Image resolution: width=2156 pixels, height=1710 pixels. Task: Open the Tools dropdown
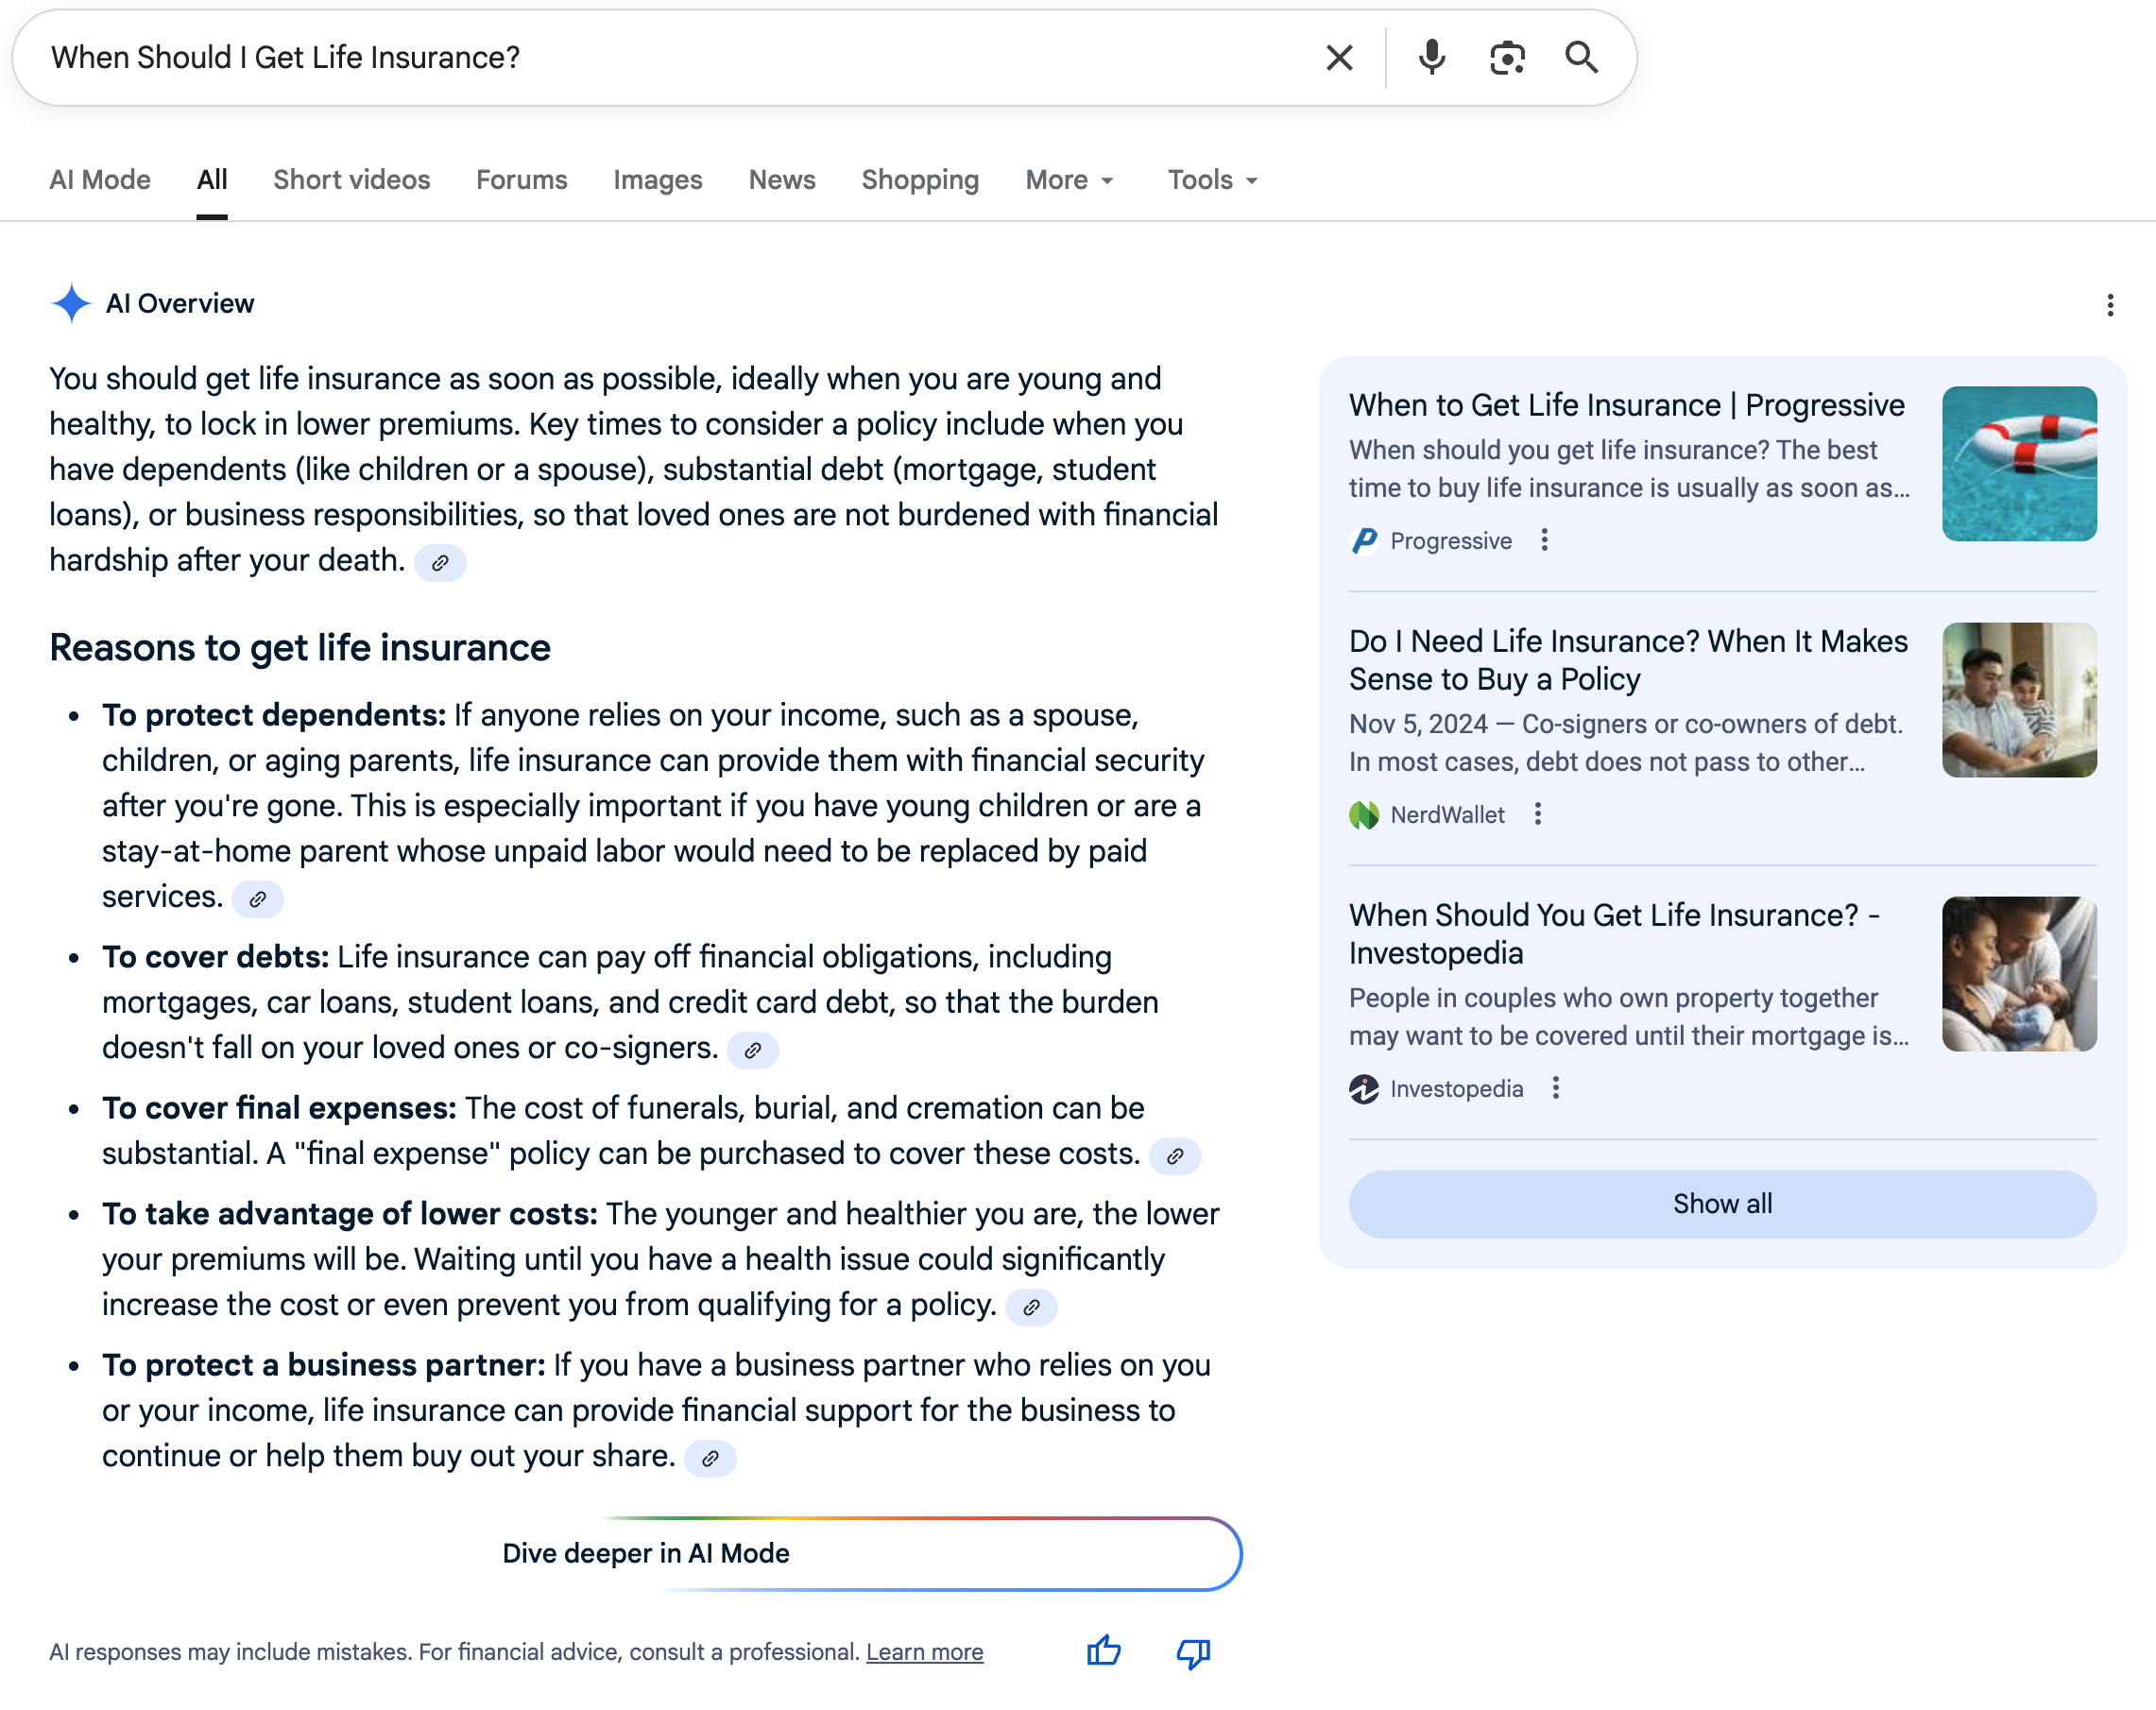pos(1211,180)
